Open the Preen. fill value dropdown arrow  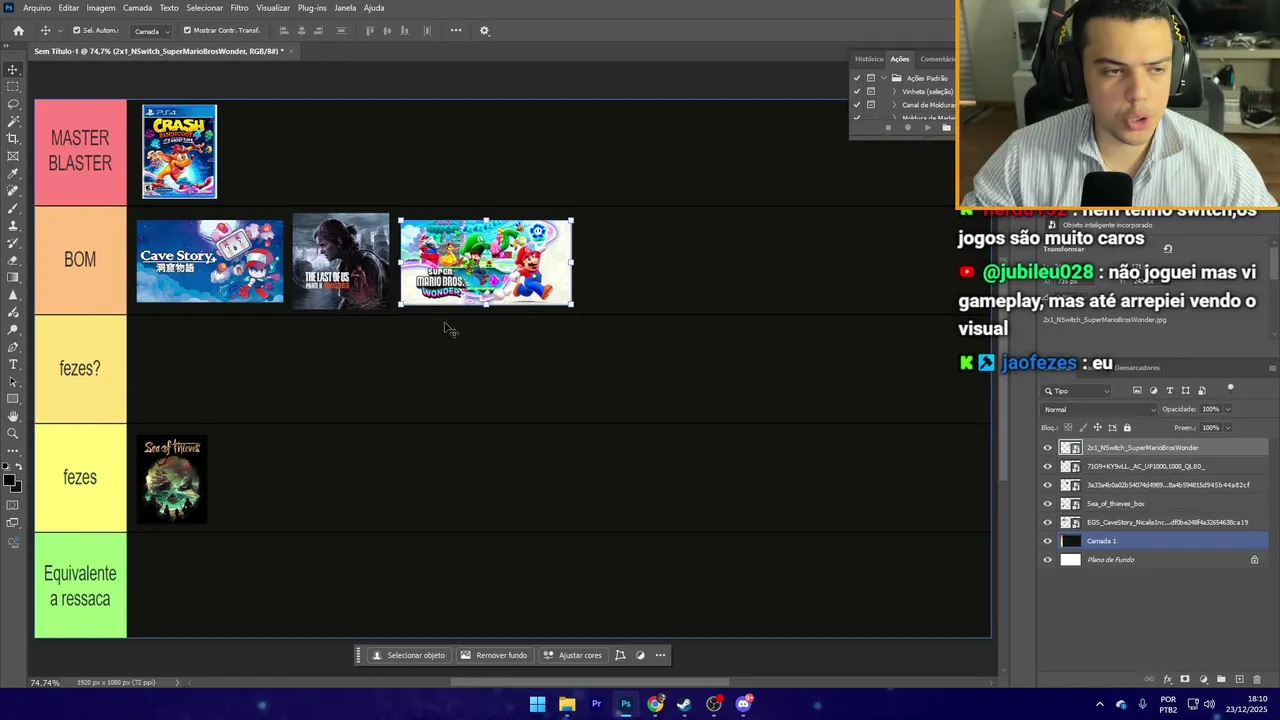1228,428
